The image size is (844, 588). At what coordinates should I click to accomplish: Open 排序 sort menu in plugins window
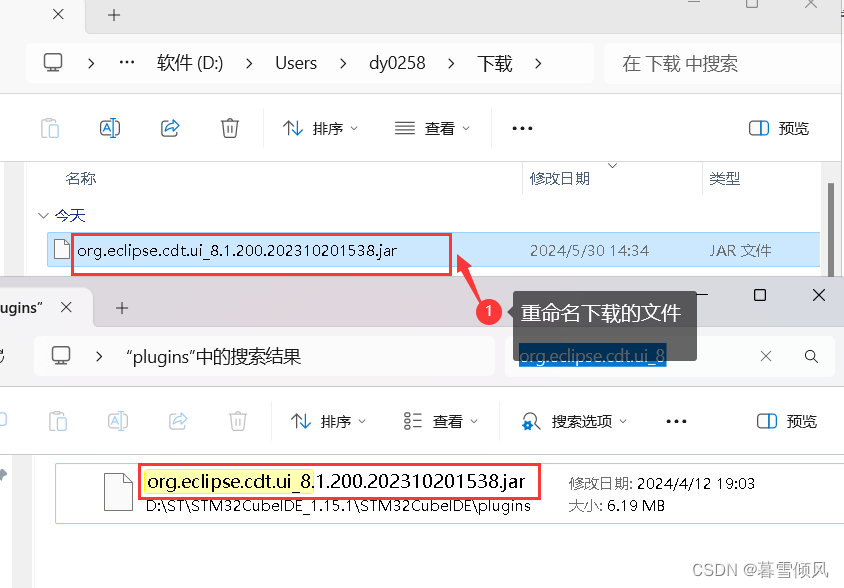pyautogui.click(x=328, y=421)
